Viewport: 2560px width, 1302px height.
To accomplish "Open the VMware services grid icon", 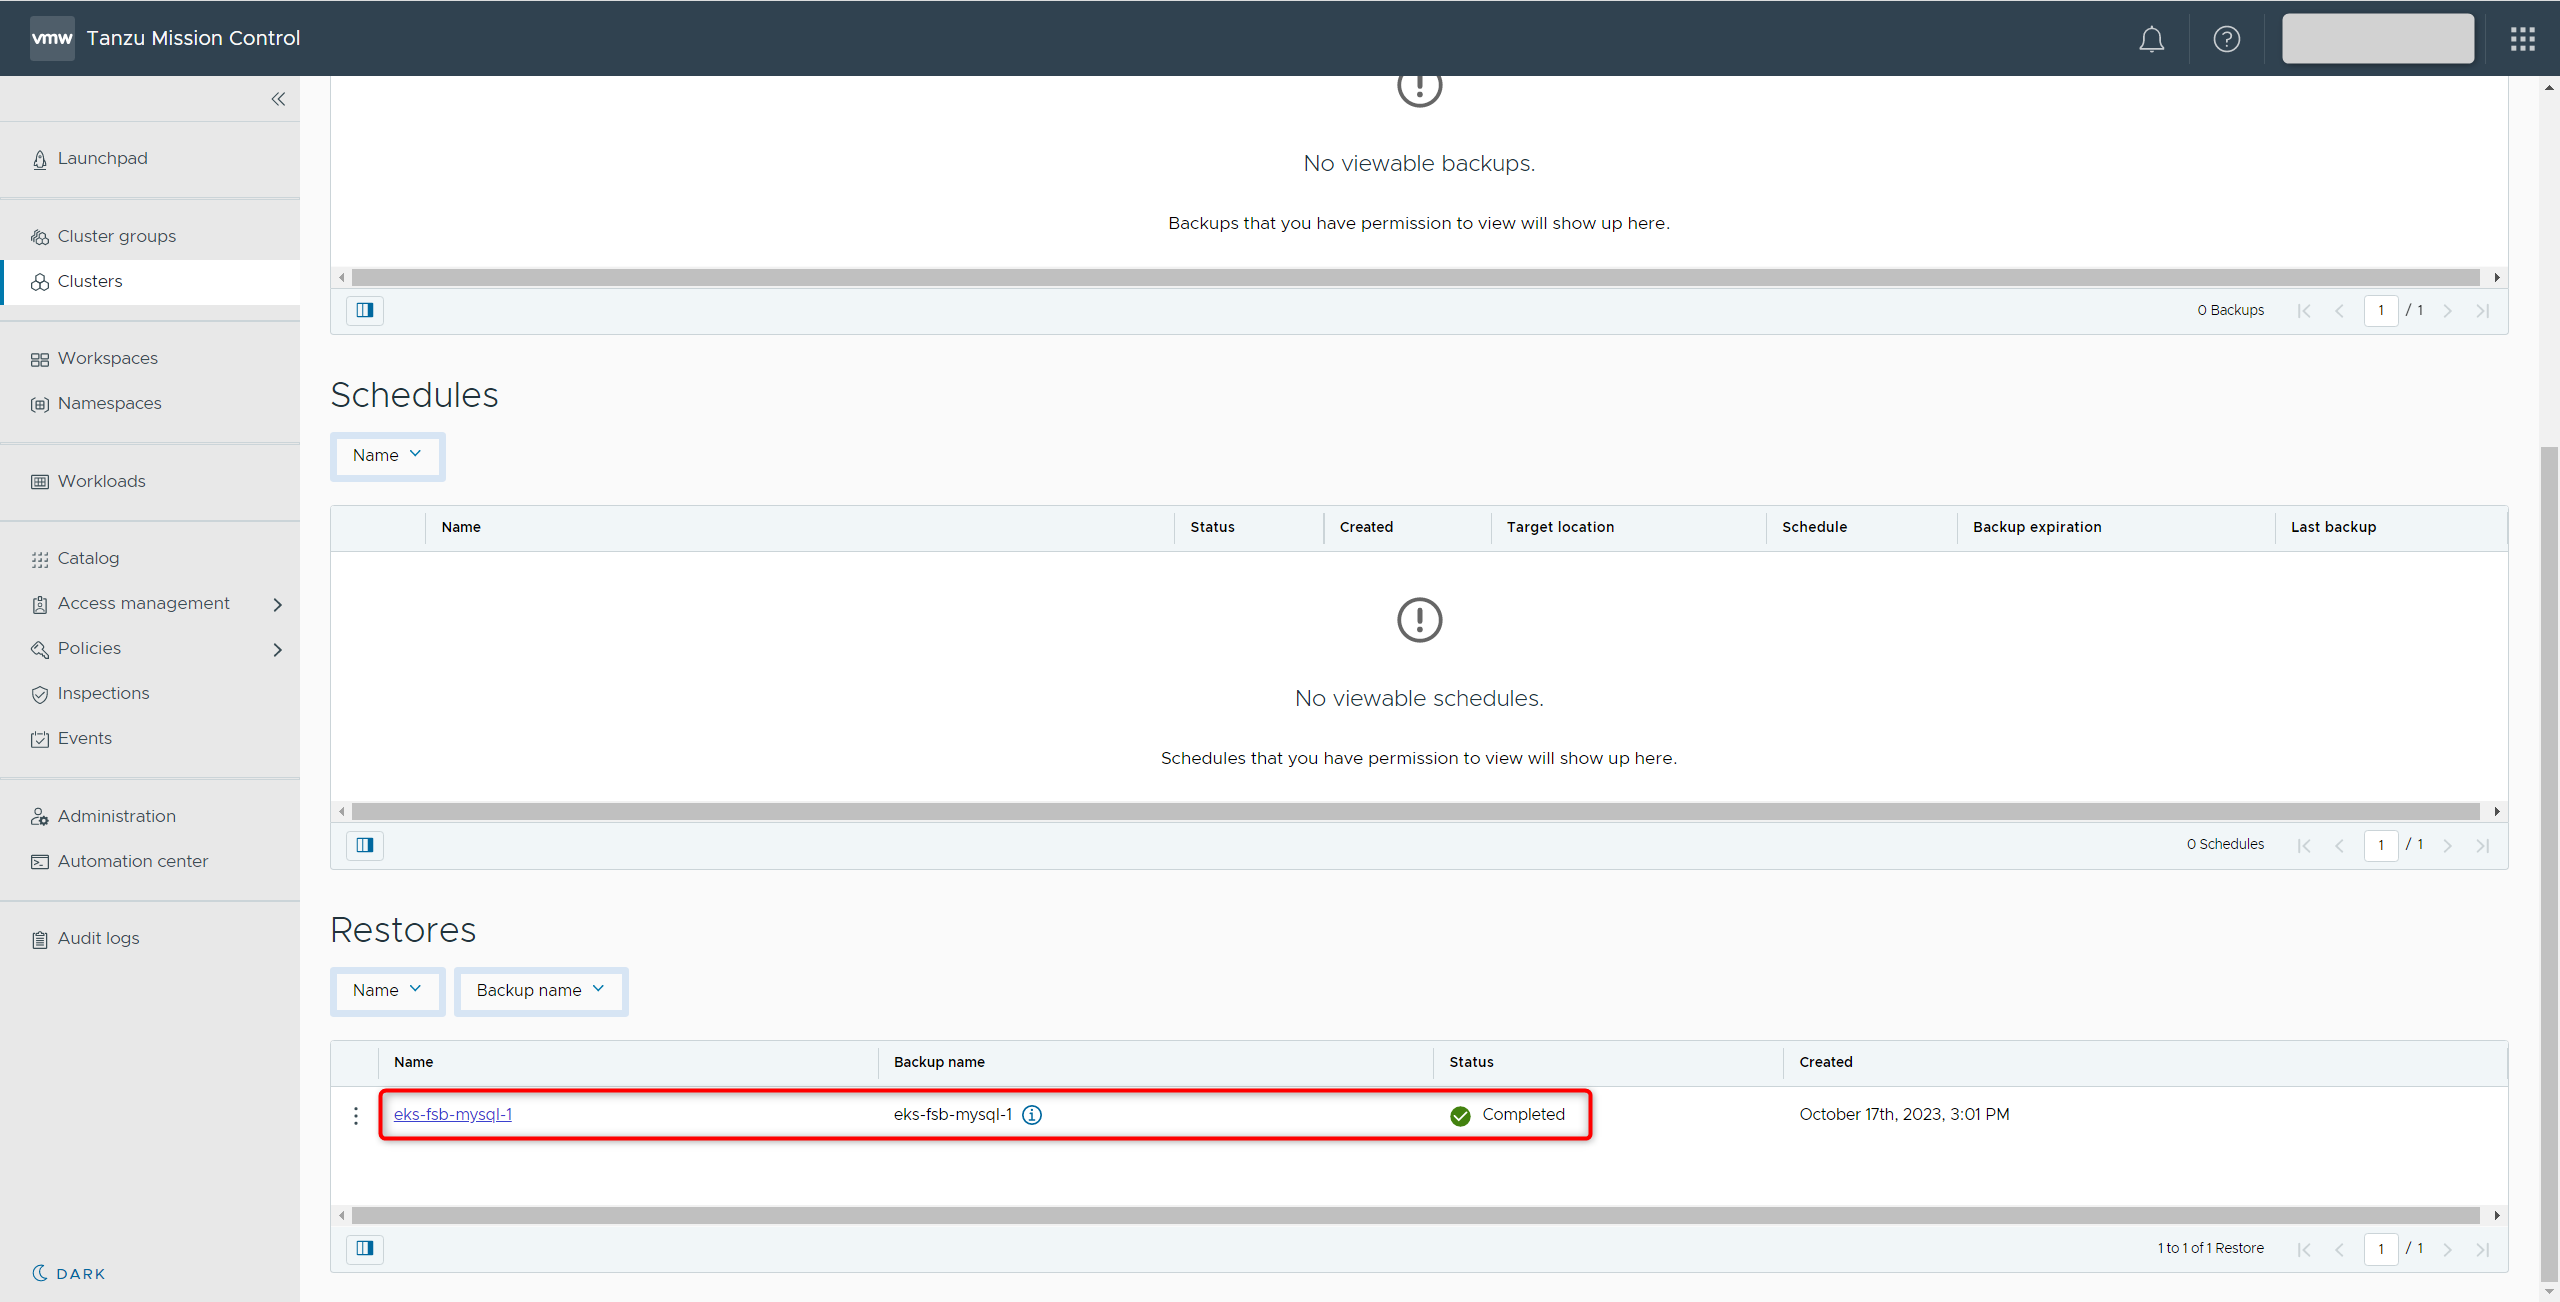I will click(x=2522, y=39).
